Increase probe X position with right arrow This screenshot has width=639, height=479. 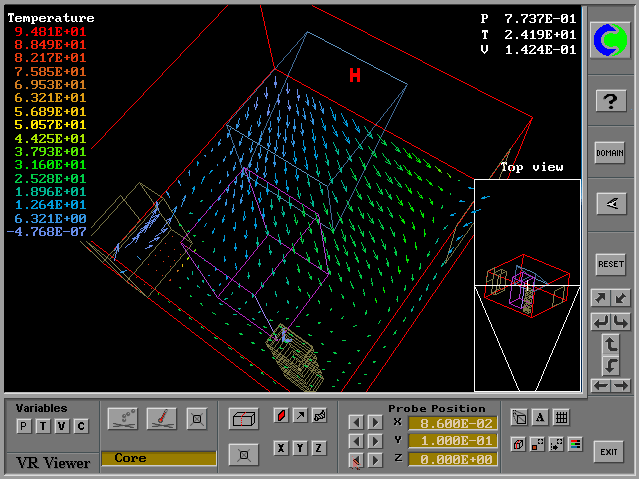pos(375,423)
